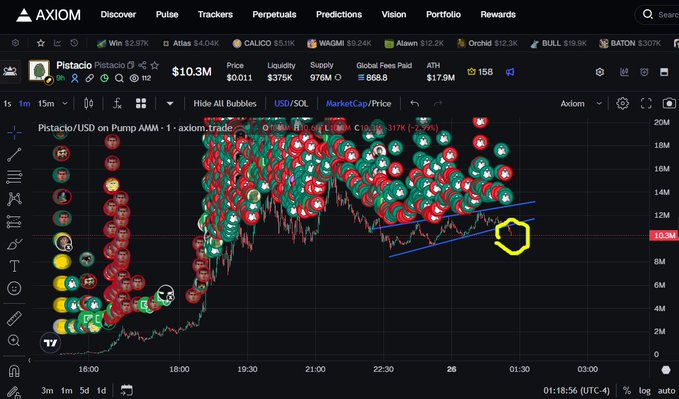The height and width of the screenshot is (399, 679).
Task: Undo the last chart action
Action: tap(414, 104)
